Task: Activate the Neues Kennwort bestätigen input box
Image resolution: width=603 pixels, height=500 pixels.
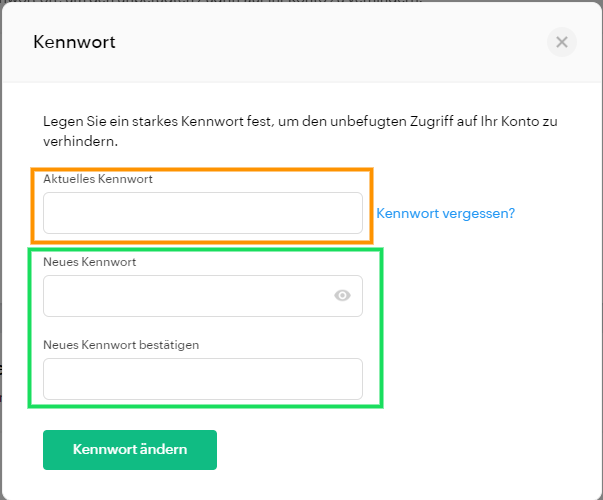Action: click(203, 379)
